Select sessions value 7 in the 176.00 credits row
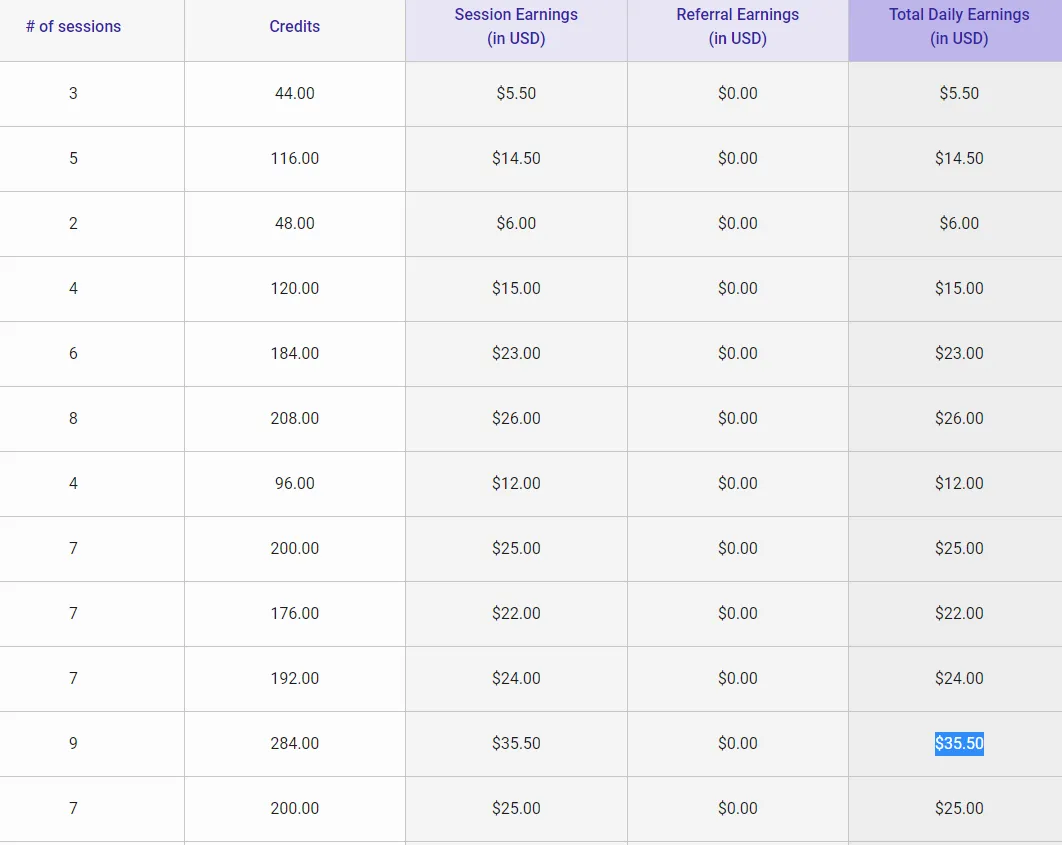1062x845 pixels. click(x=73, y=613)
